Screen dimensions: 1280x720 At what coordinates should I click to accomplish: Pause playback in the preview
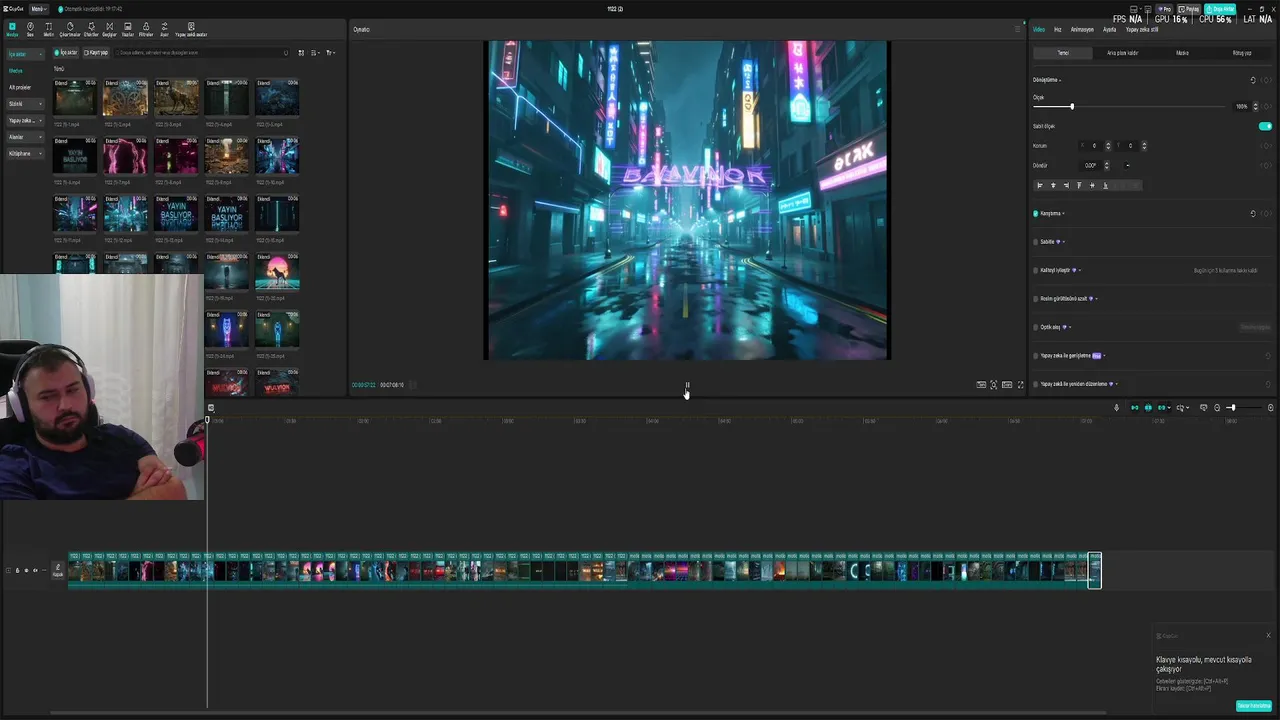point(687,385)
